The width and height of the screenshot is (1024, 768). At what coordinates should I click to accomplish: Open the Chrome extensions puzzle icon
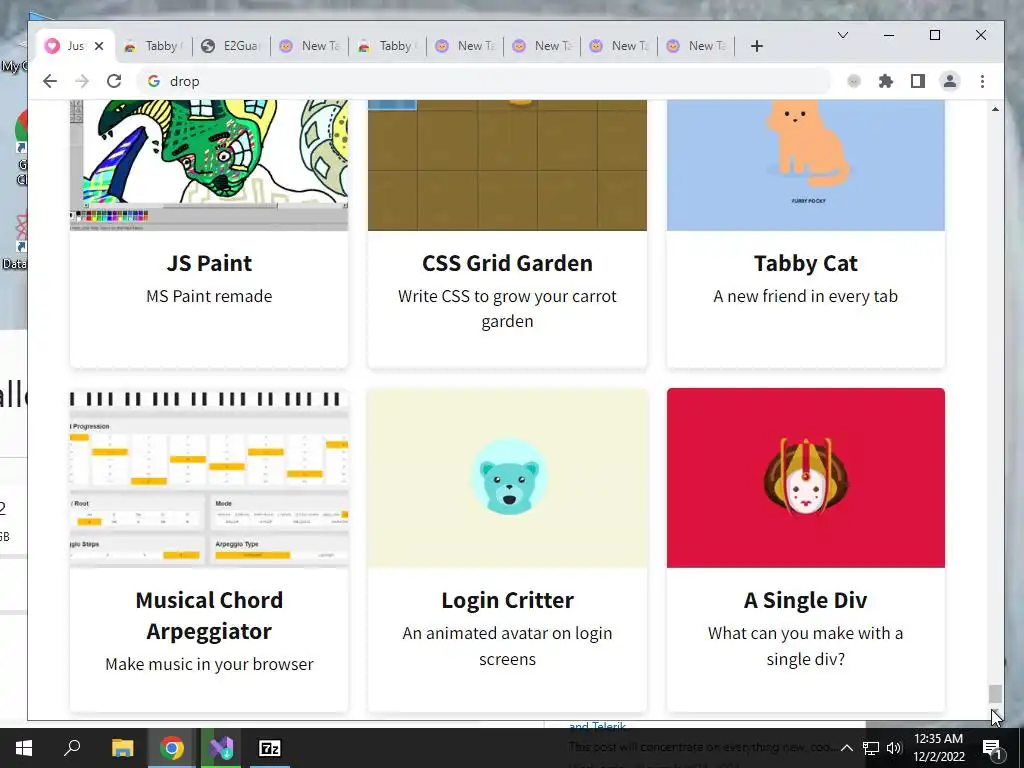coord(886,81)
